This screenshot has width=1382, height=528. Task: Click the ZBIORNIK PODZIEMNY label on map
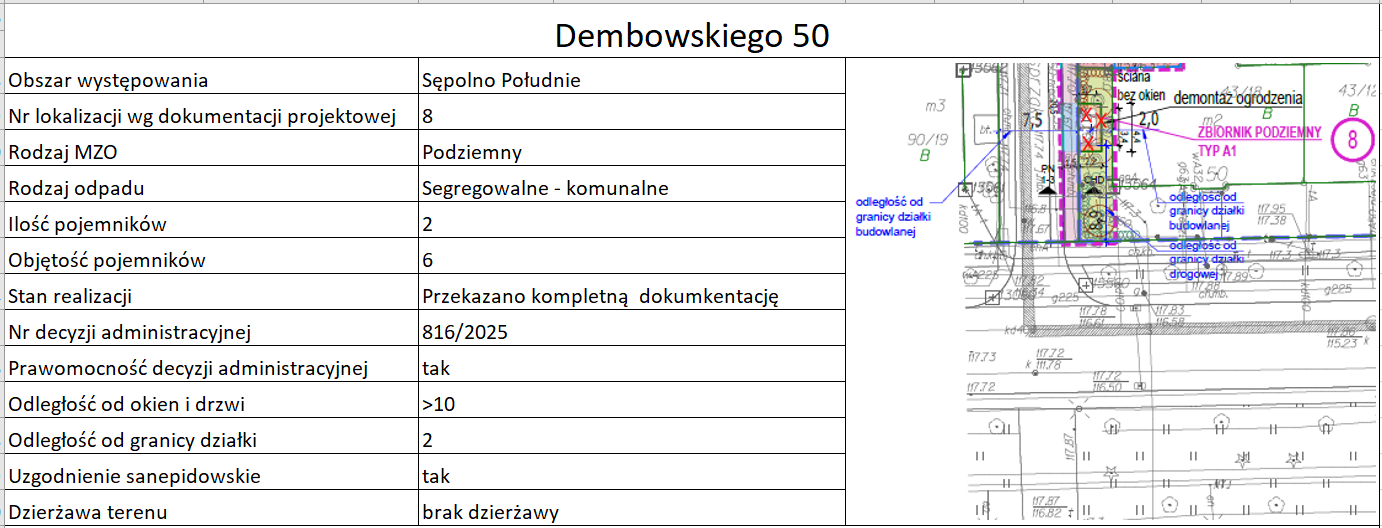[1259, 132]
